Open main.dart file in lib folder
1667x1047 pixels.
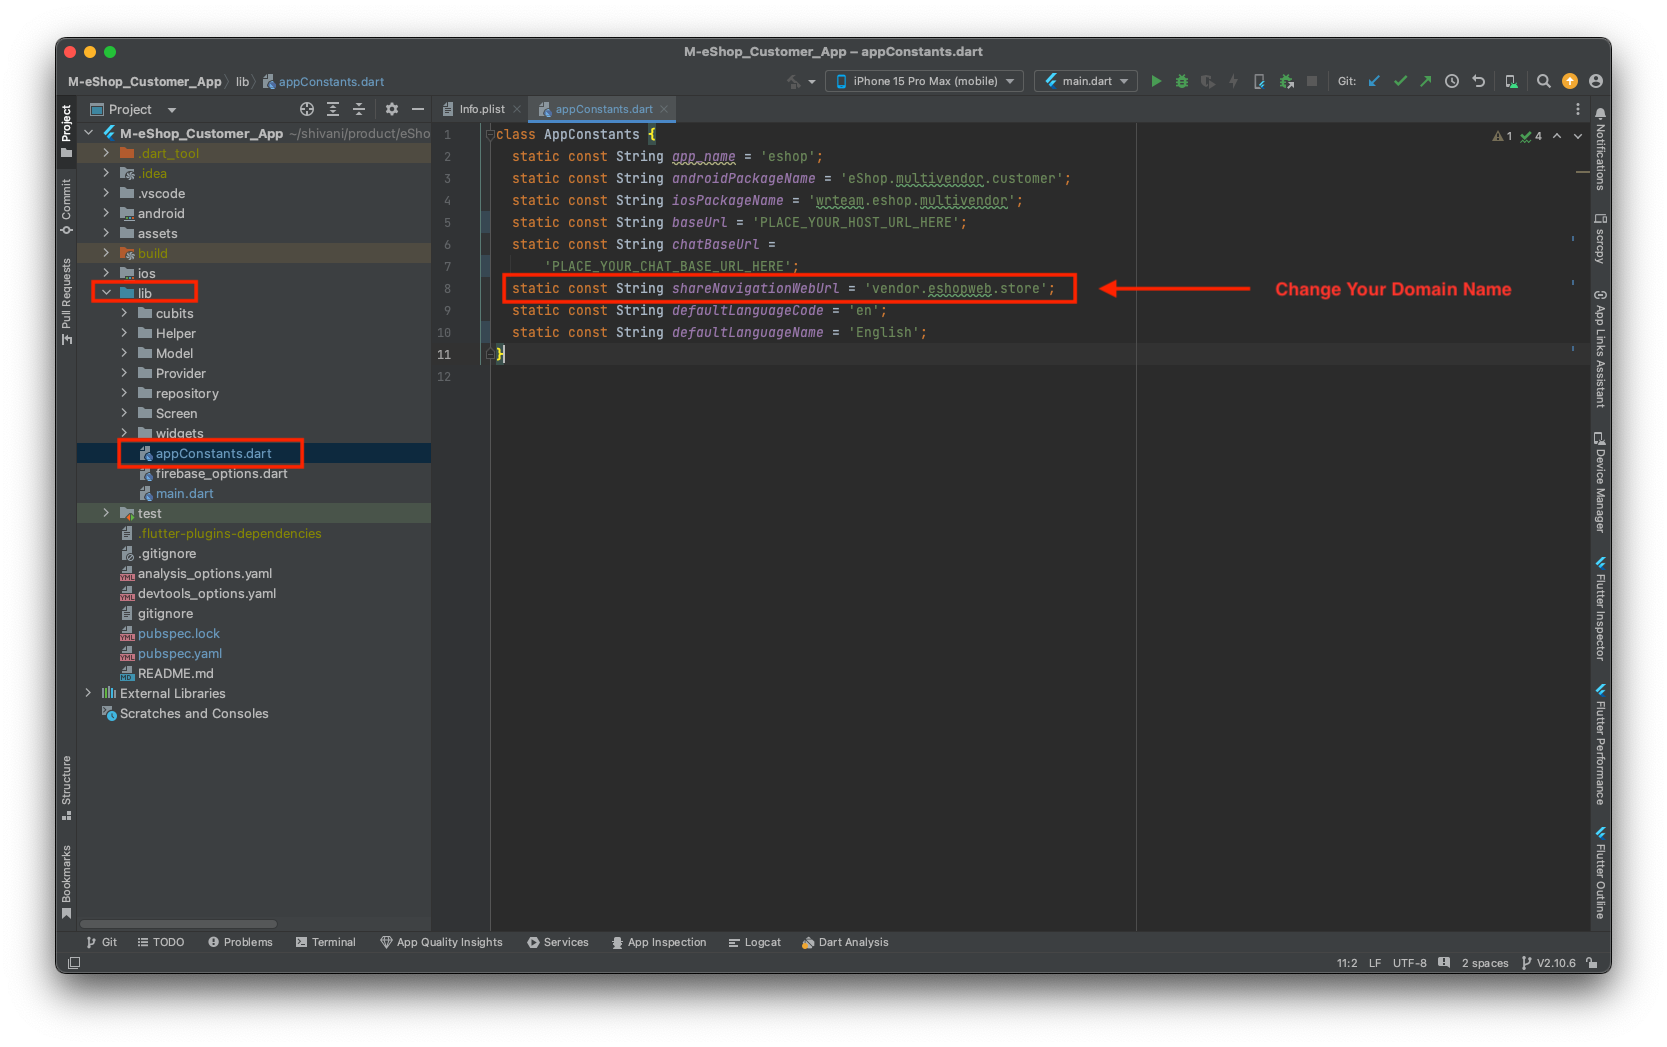tap(184, 493)
